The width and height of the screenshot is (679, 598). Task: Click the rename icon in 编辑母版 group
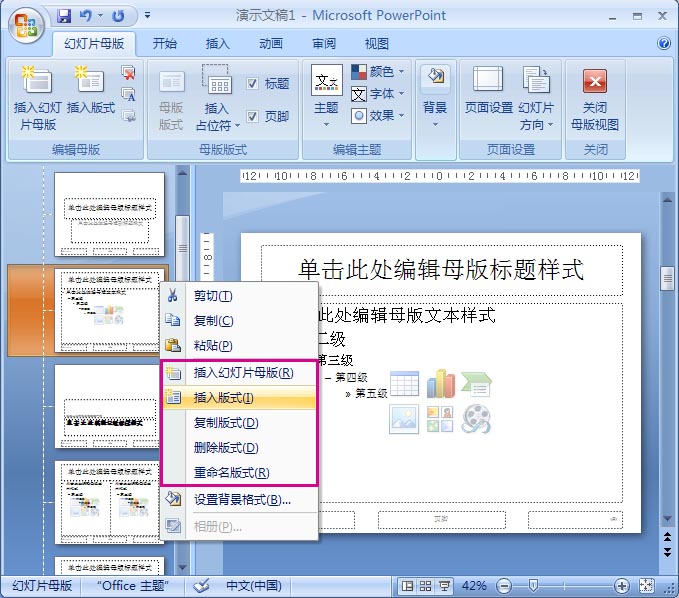[x=129, y=94]
